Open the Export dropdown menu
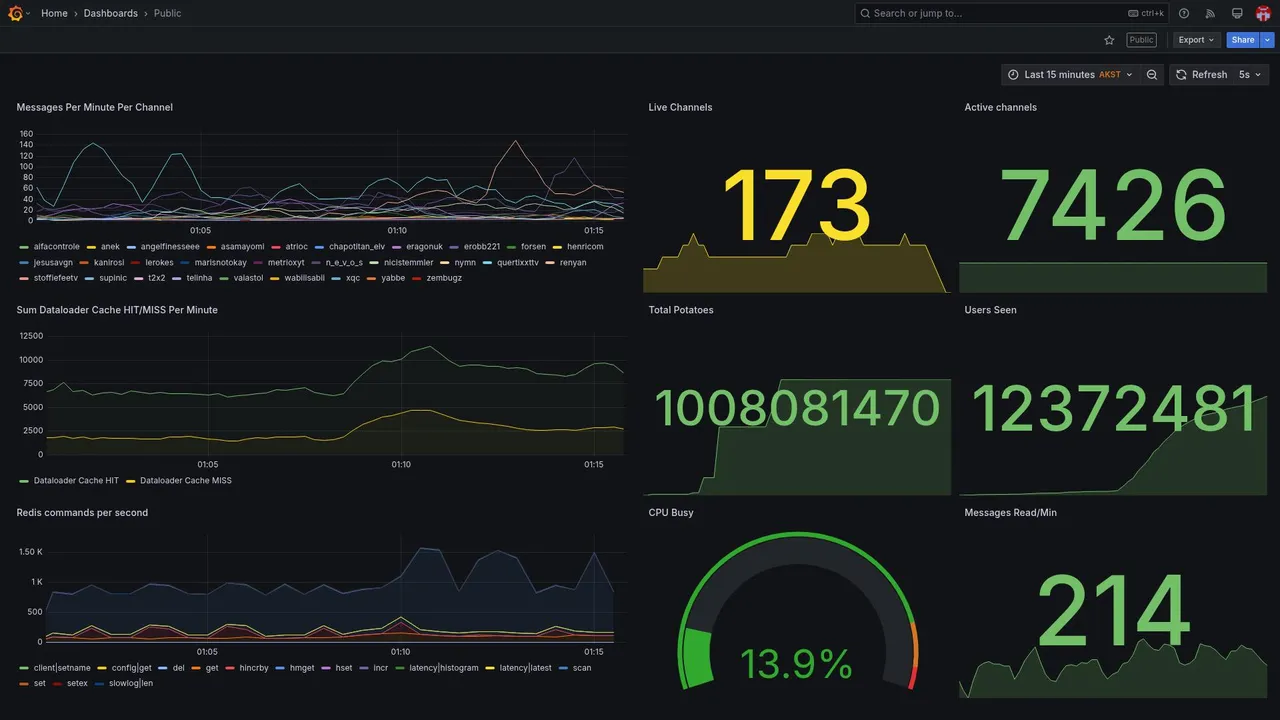Viewport: 1280px width, 720px height. 1197,40
